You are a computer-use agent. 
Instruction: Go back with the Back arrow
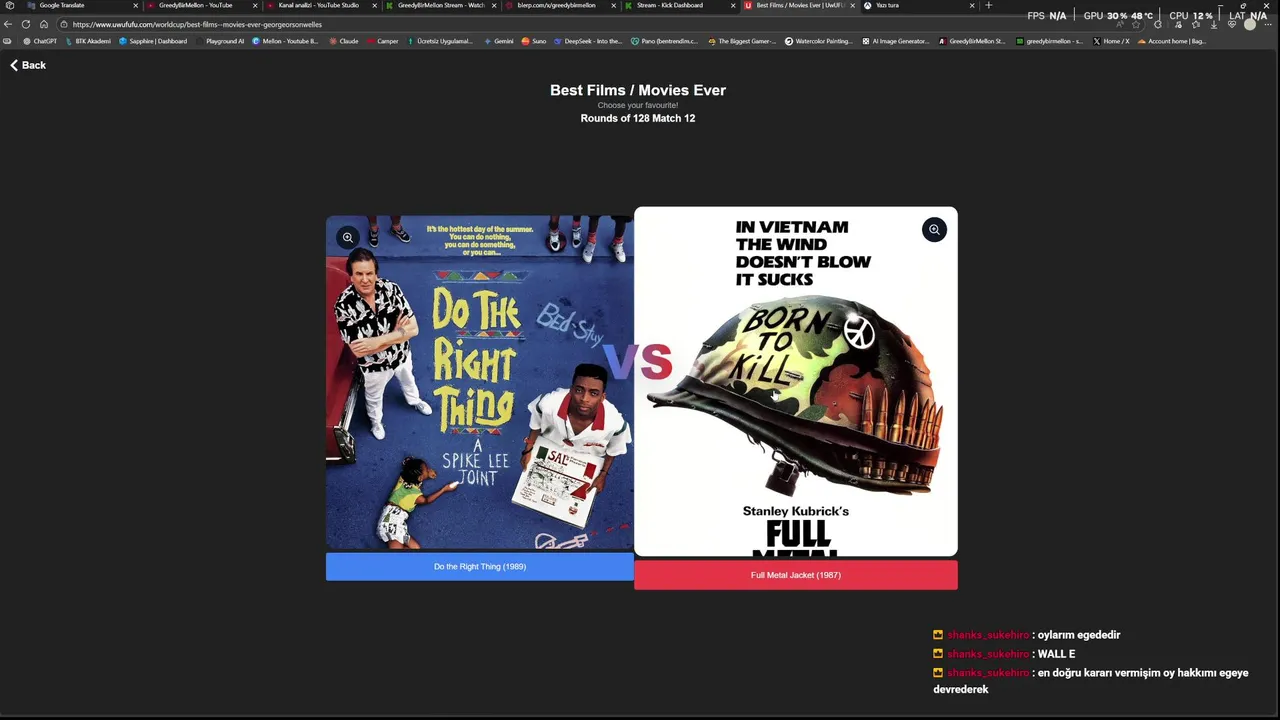[28, 65]
